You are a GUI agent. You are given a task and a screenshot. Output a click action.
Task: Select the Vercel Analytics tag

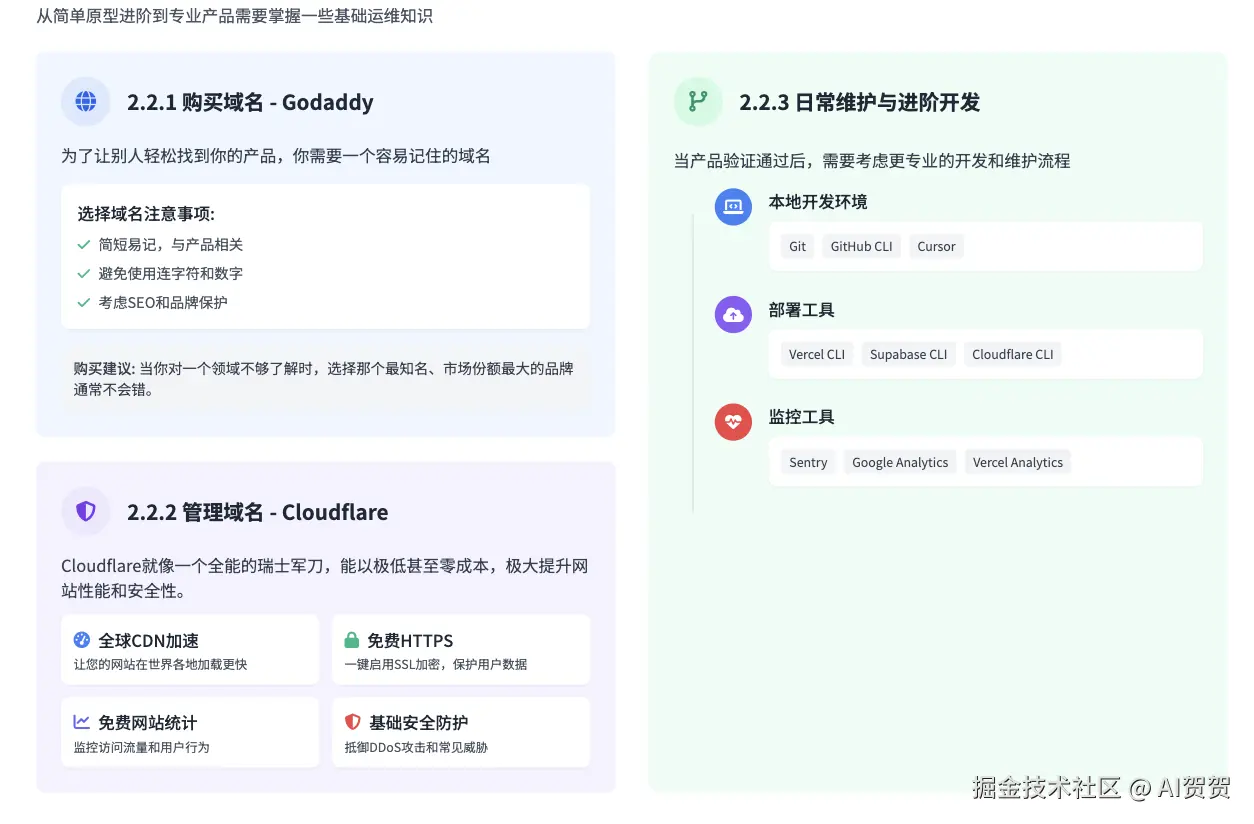coord(1018,462)
